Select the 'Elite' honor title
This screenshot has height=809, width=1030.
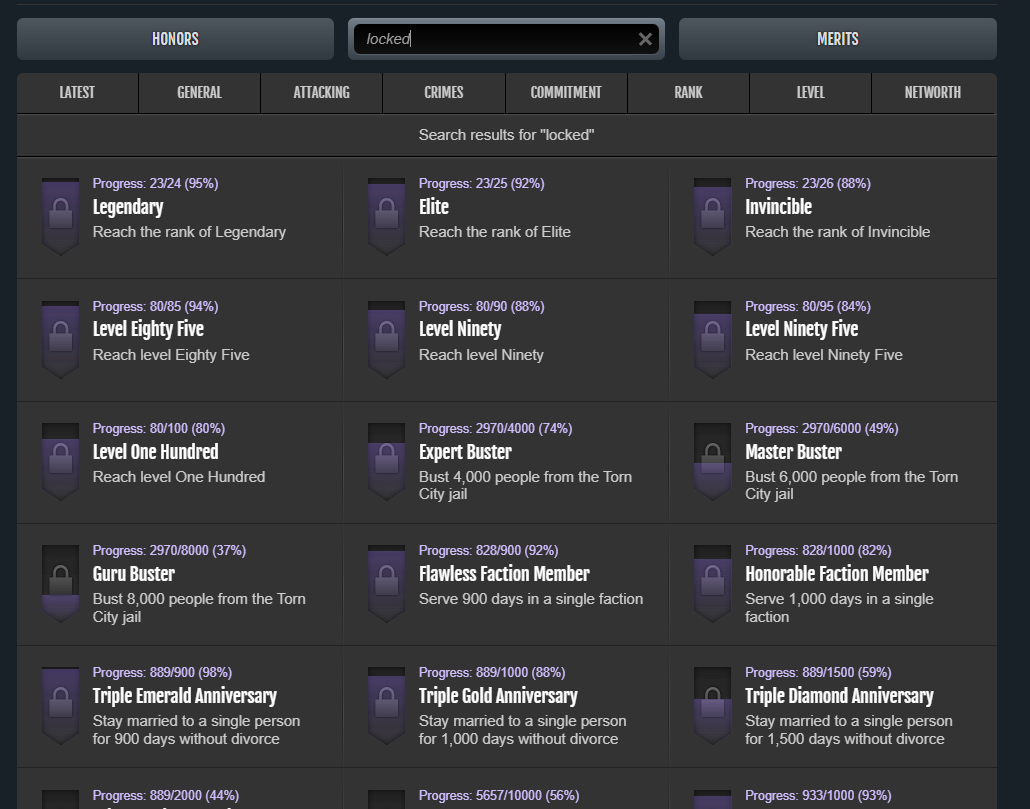(x=434, y=207)
